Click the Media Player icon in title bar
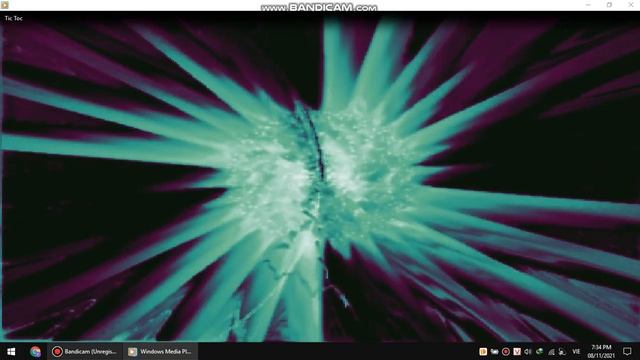This screenshot has height=360, width=640. pyautogui.click(x=4, y=5)
